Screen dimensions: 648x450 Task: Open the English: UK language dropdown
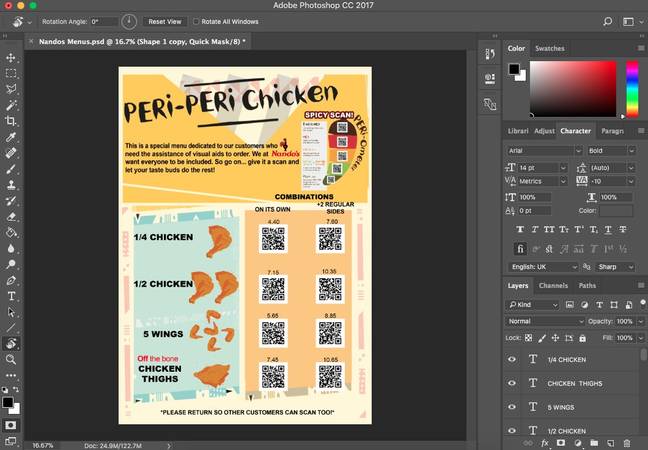[543, 267]
